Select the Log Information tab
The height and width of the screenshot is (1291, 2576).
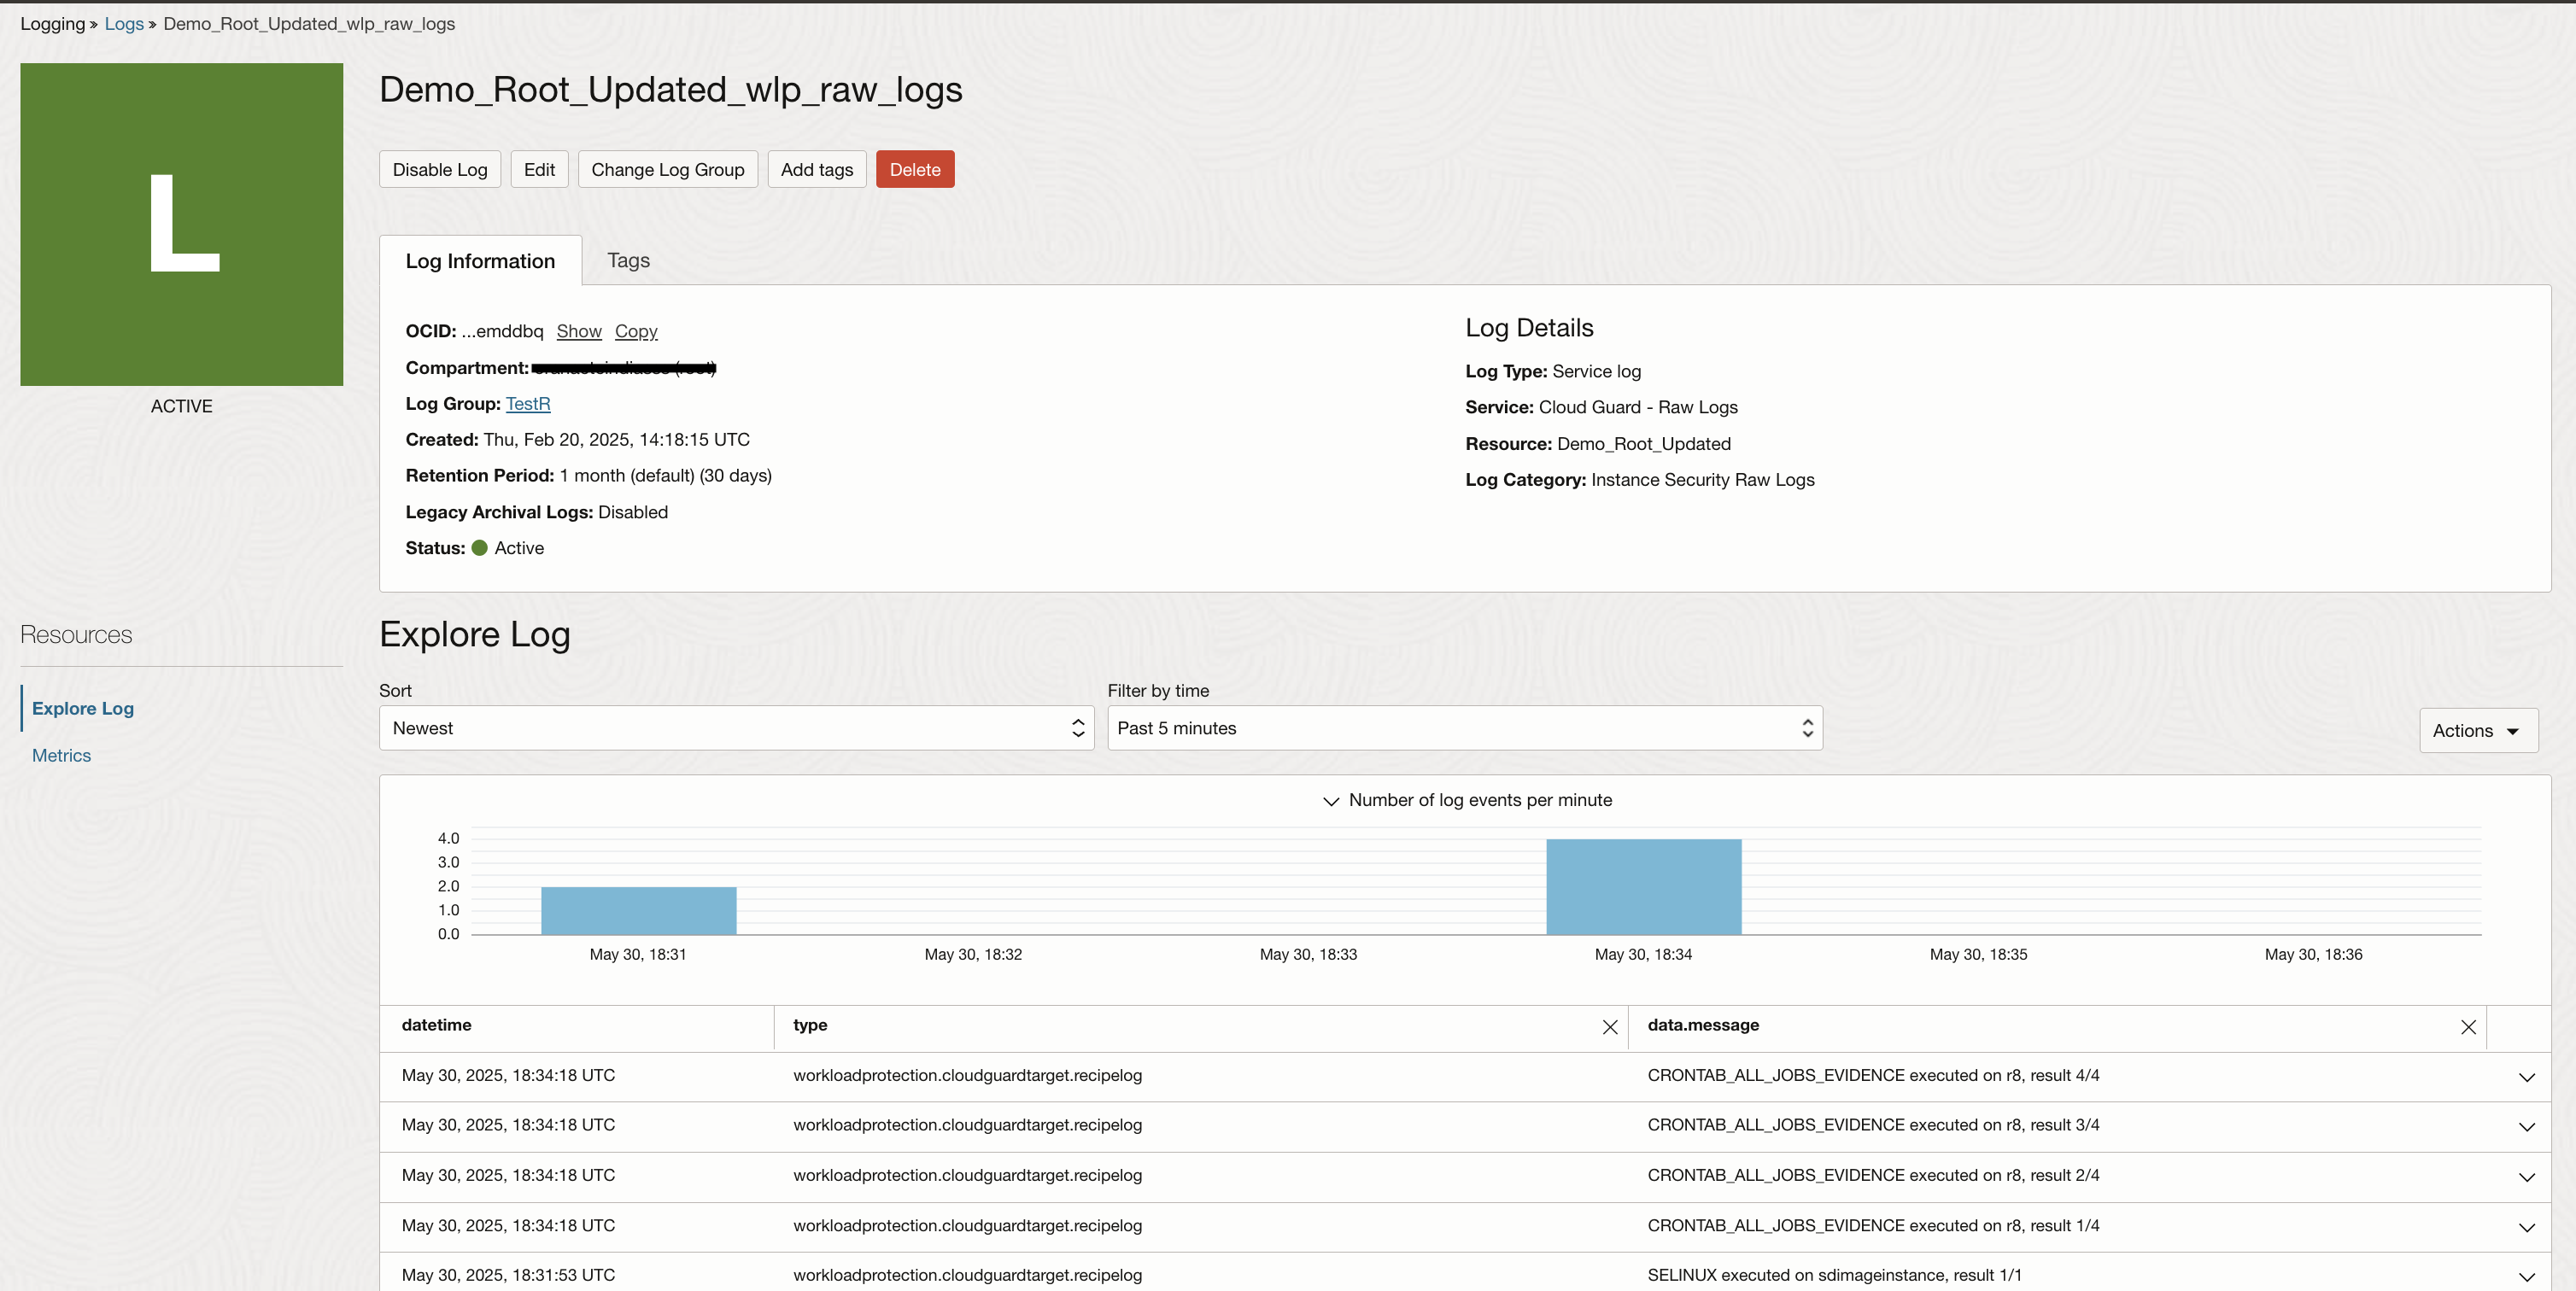480,261
